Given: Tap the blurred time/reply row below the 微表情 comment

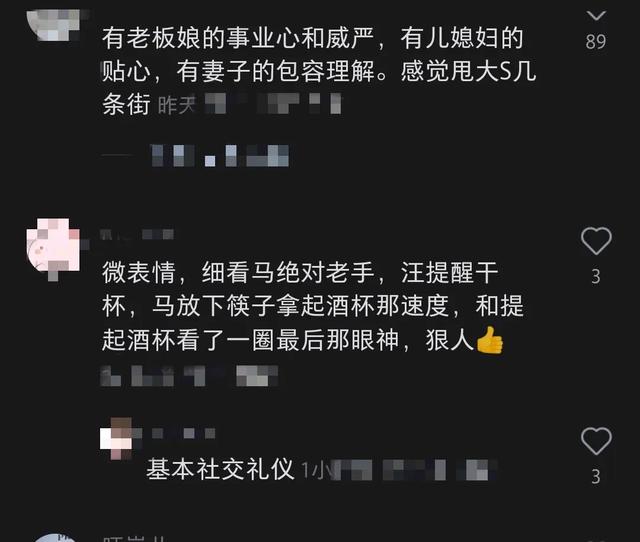Looking at the screenshot, I should pos(189,376).
